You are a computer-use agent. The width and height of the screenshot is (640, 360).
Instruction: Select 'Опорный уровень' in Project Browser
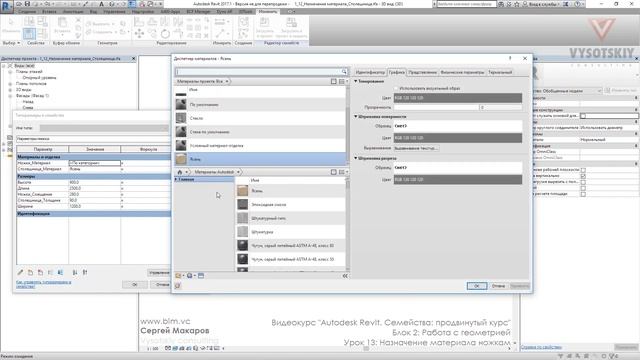(39, 78)
